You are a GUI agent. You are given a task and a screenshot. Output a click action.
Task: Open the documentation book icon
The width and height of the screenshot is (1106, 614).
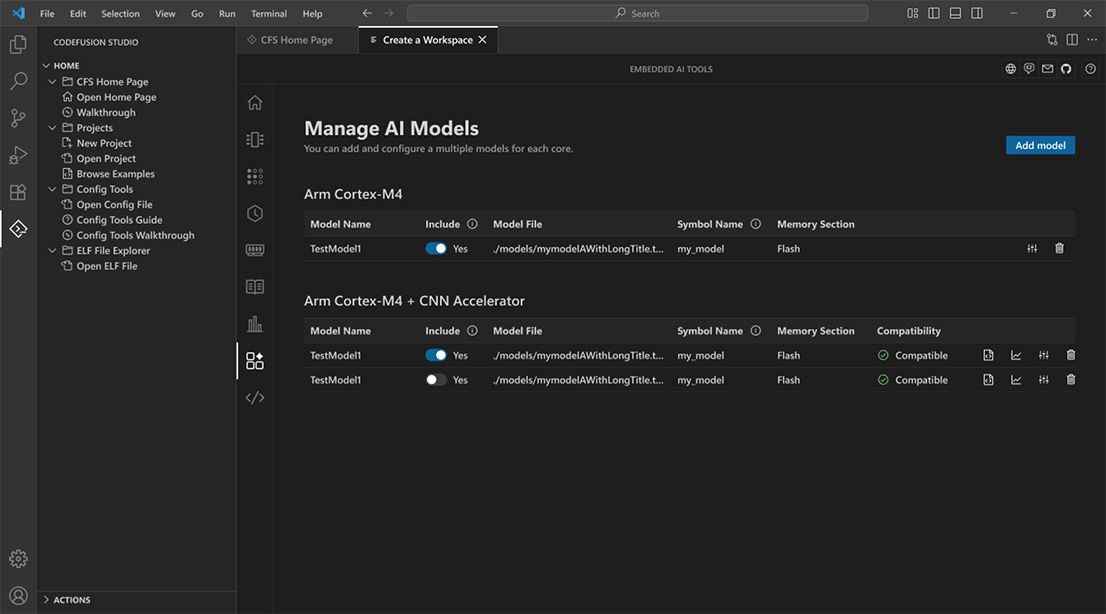254,287
